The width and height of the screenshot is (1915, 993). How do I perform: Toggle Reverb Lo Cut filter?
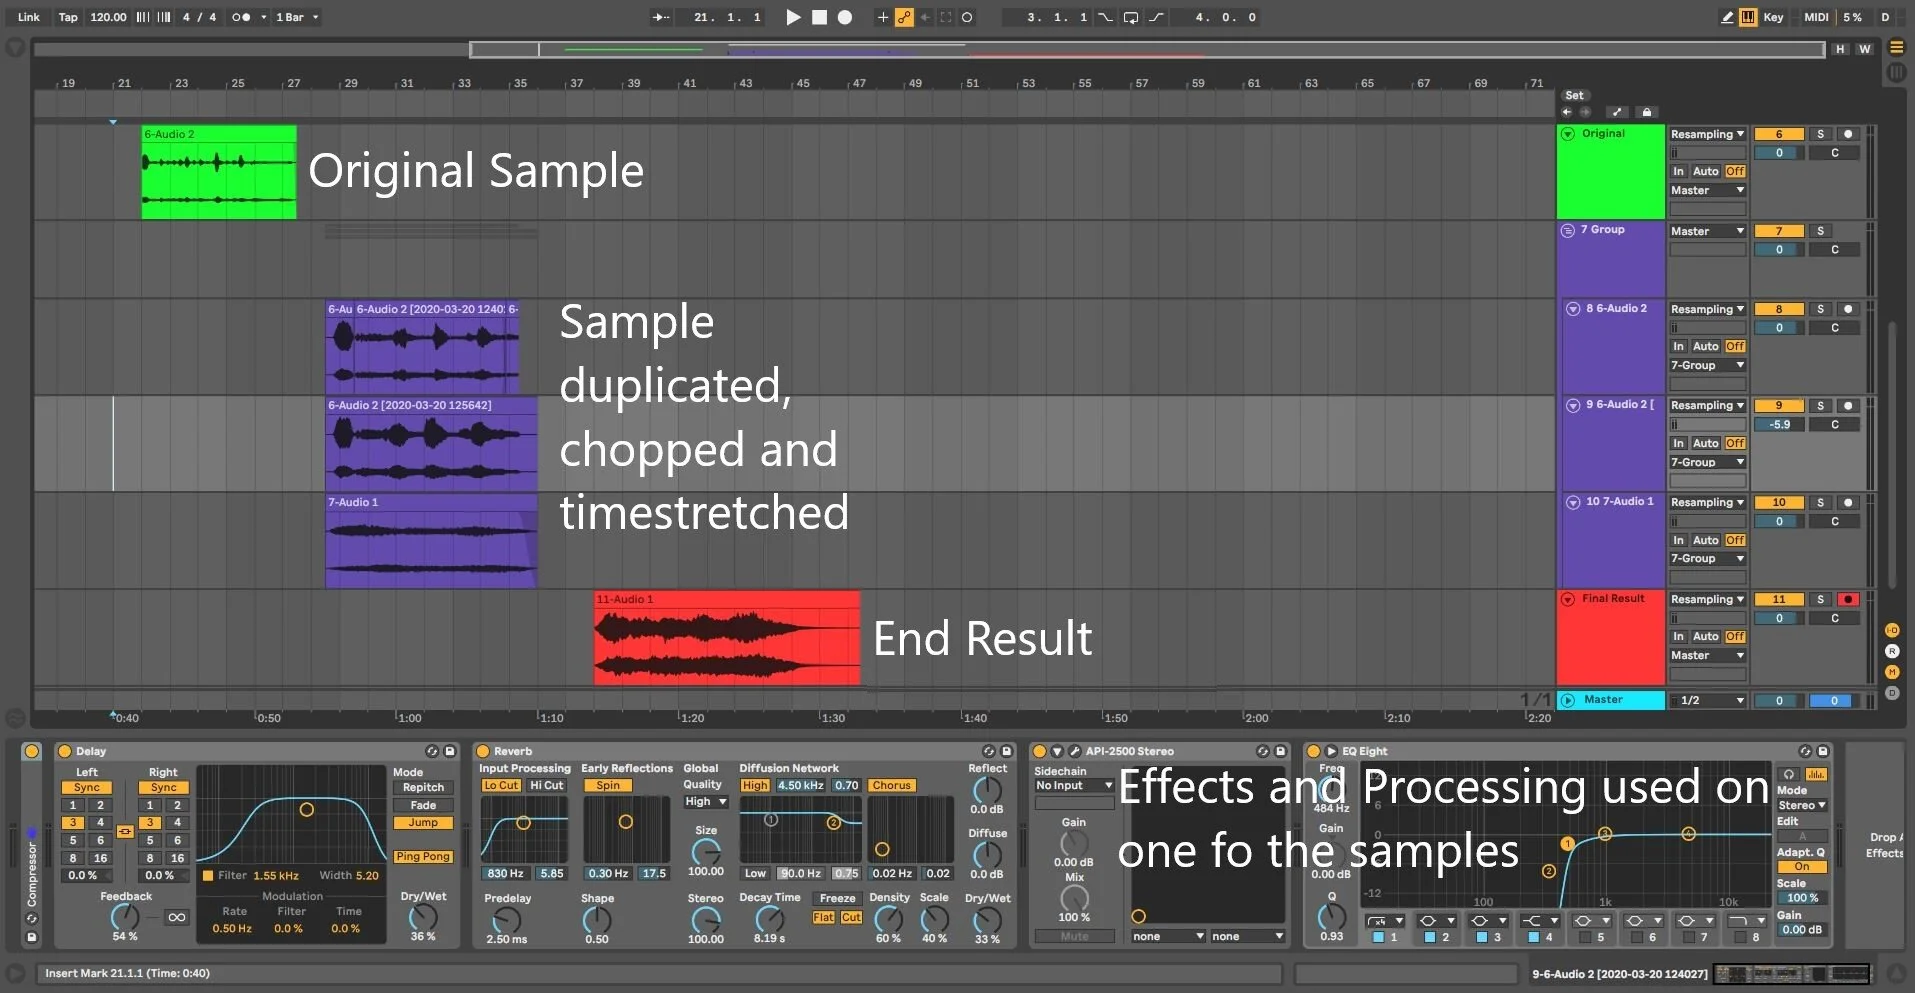click(x=501, y=786)
